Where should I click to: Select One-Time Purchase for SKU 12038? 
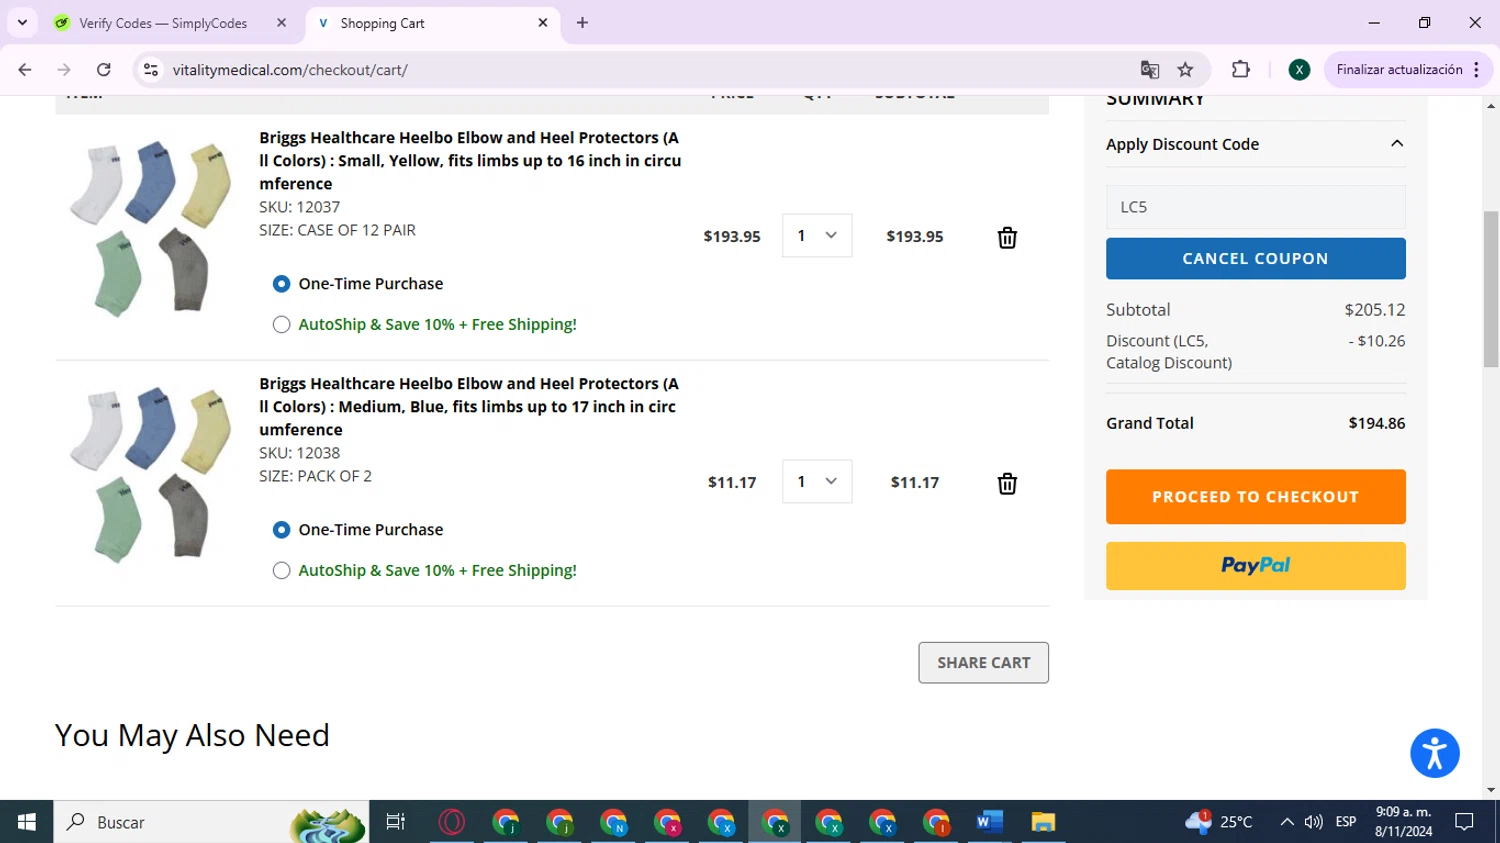pyautogui.click(x=282, y=530)
